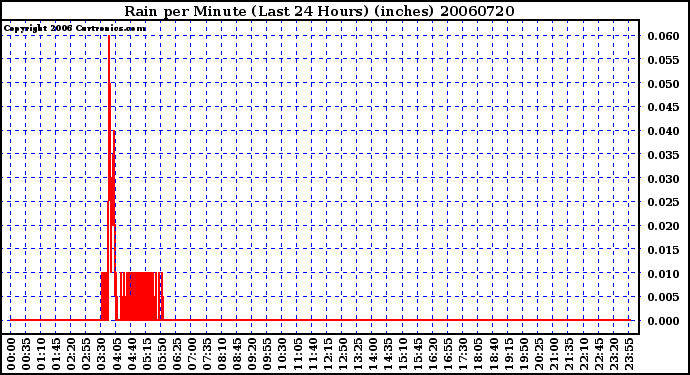The width and height of the screenshot is (690, 375).
Task: Click the 0.055 y-axis label
Action: pos(663,60)
